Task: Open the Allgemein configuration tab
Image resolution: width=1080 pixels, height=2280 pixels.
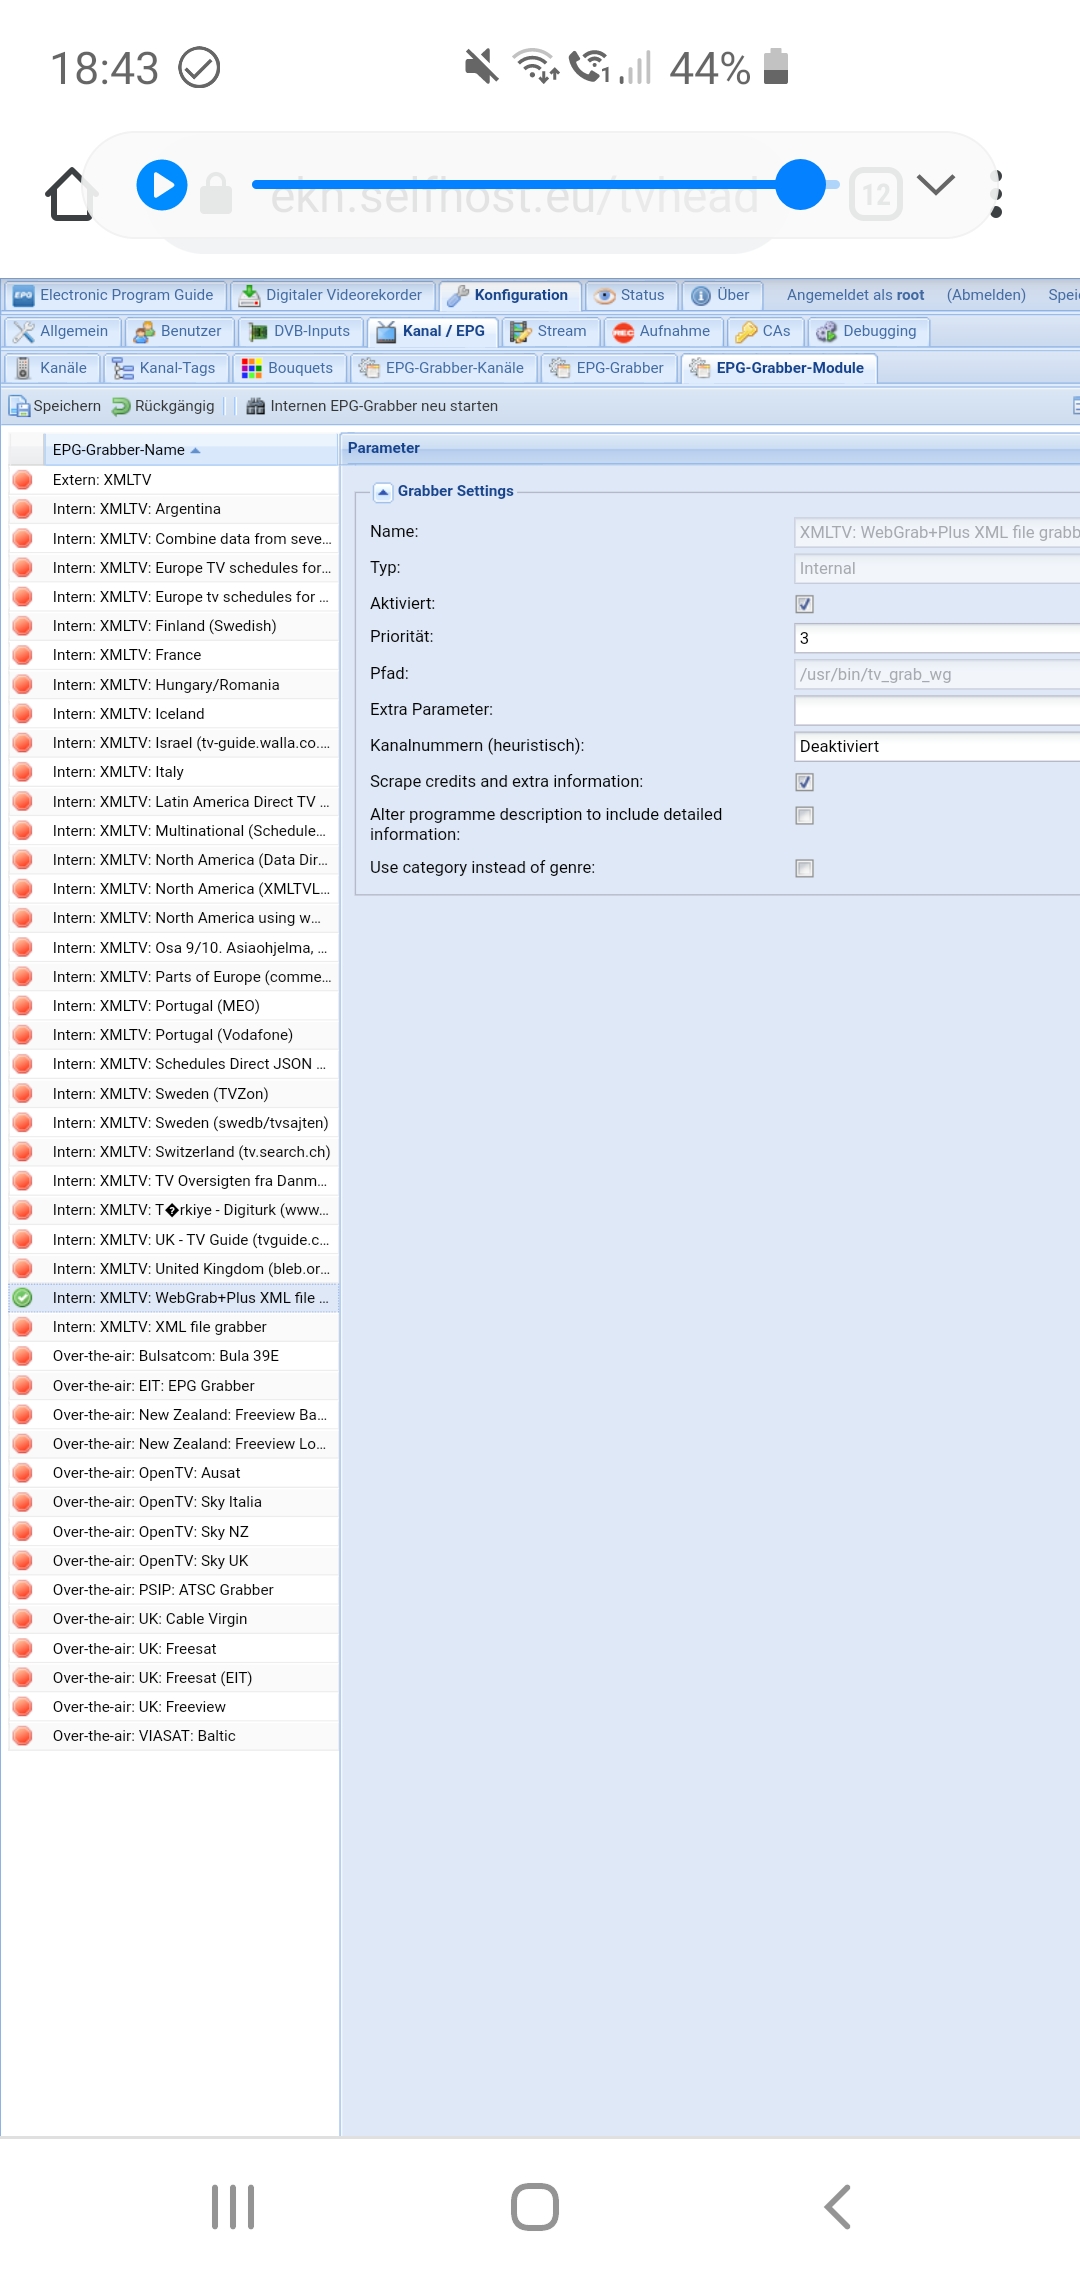Action: 62,331
